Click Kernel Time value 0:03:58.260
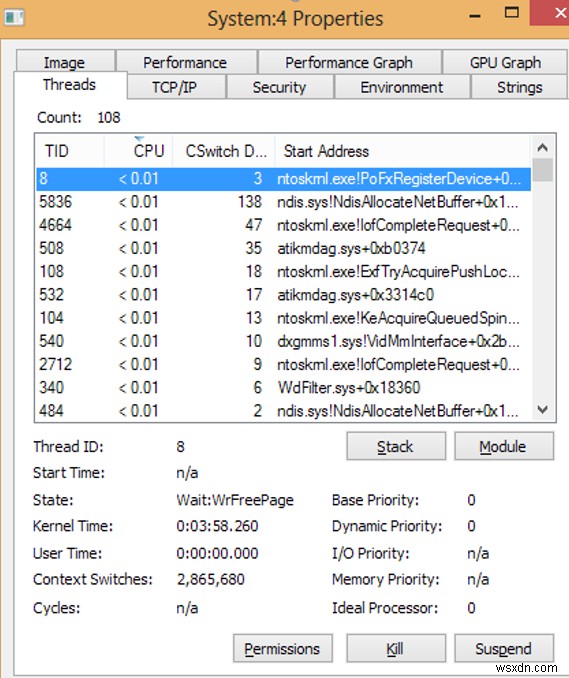 tap(217, 526)
